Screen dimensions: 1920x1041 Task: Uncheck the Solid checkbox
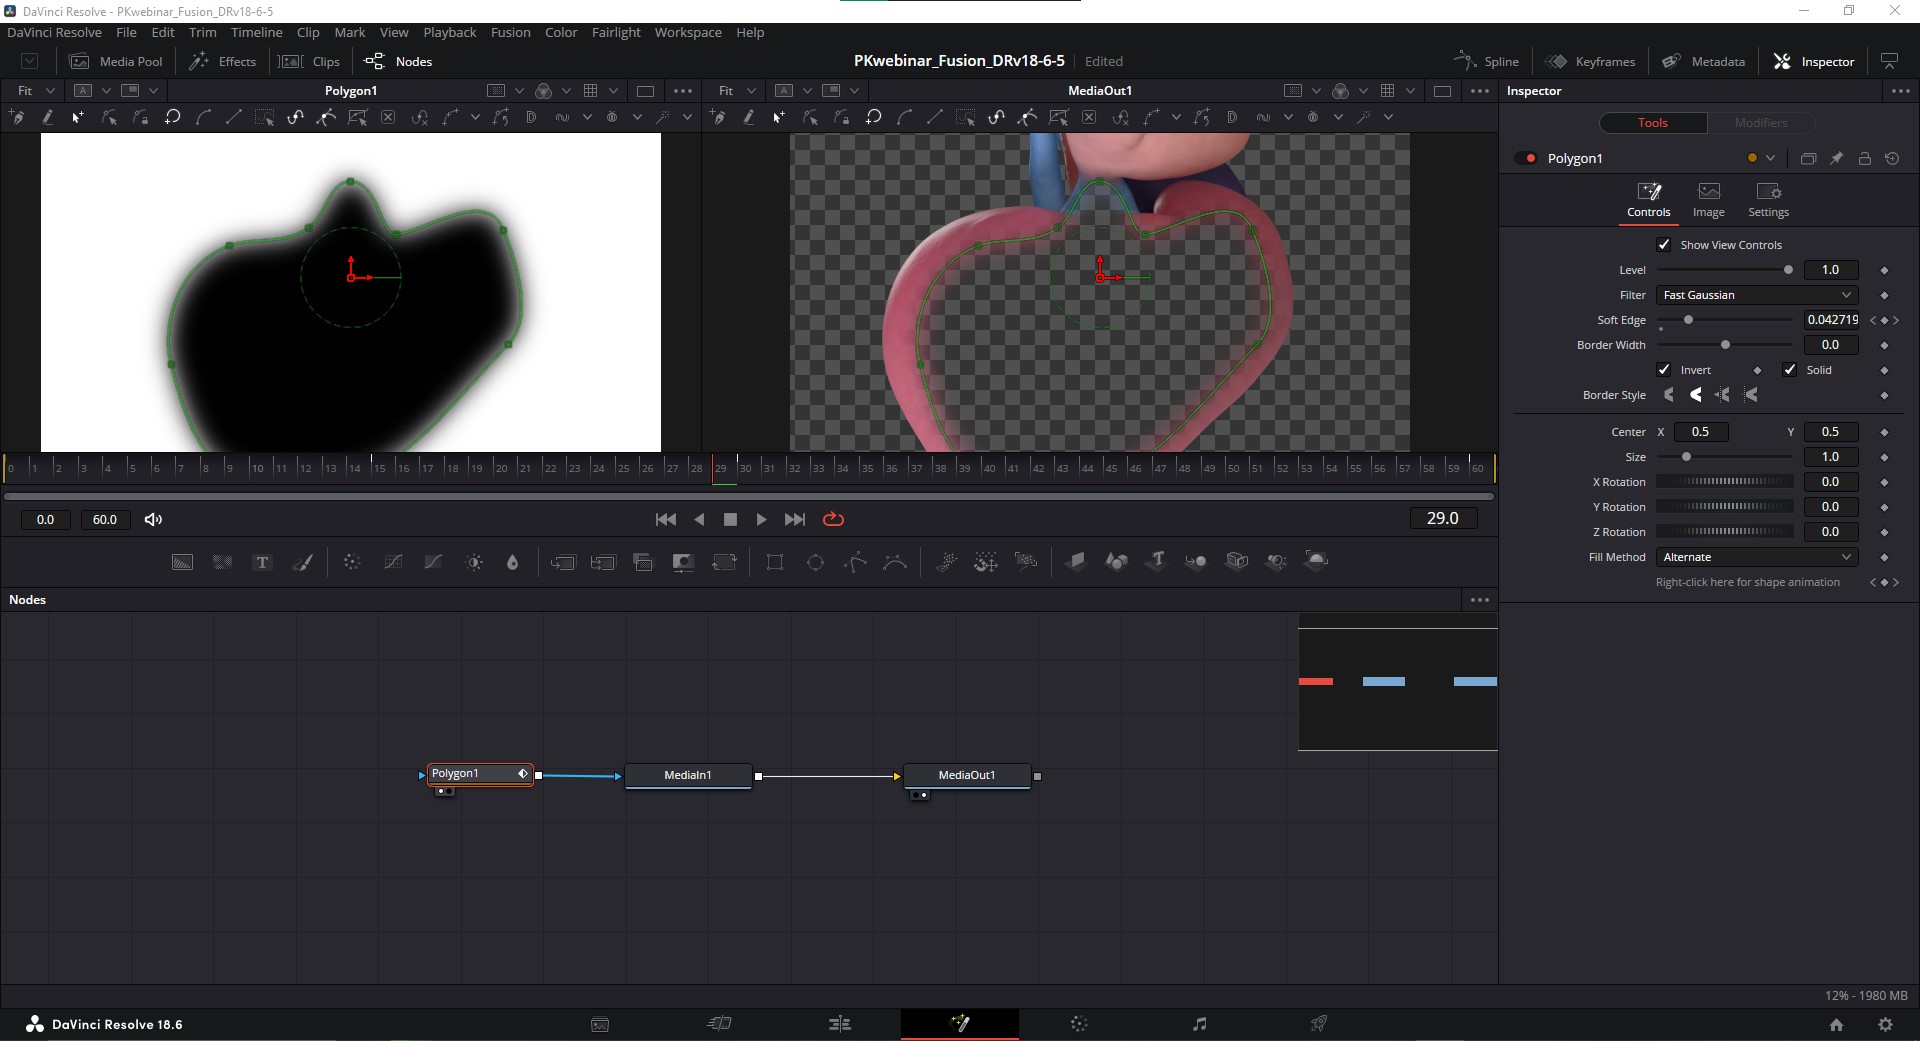(x=1790, y=370)
